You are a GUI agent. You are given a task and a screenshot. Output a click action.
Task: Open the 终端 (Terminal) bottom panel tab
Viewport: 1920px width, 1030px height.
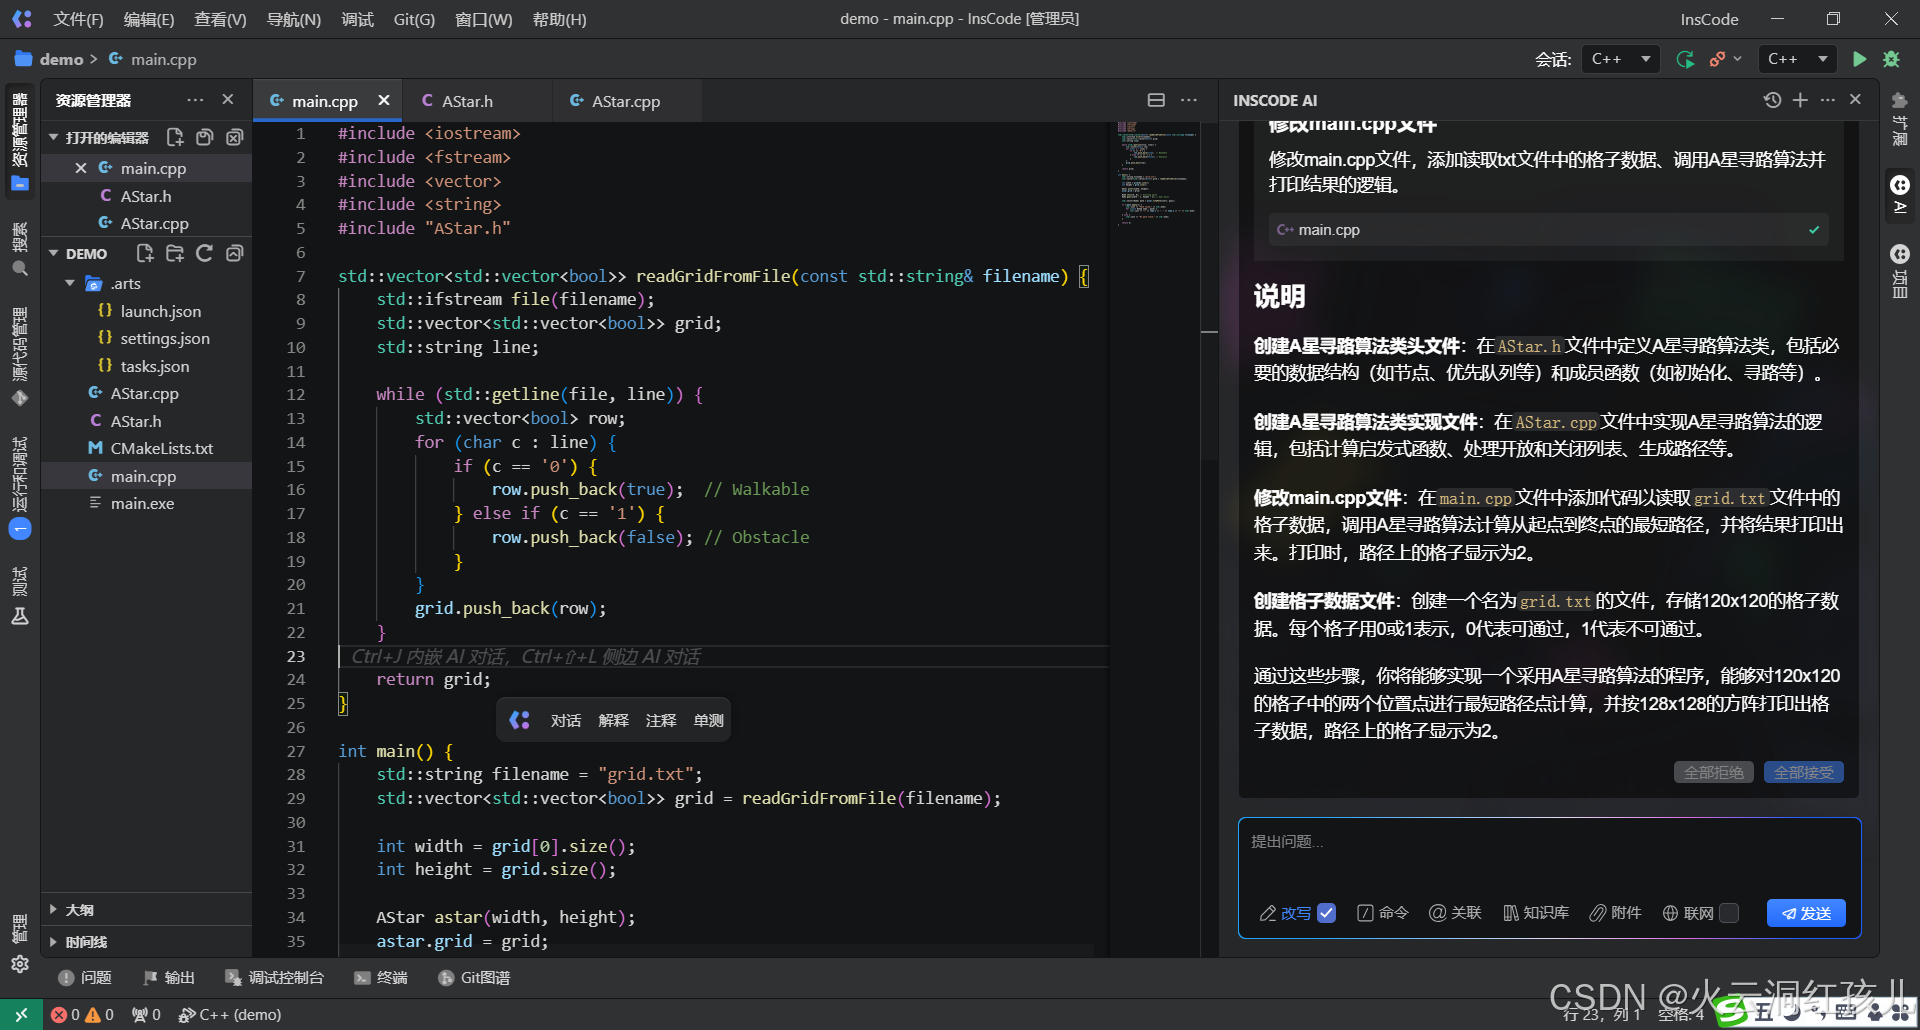pos(381,977)
